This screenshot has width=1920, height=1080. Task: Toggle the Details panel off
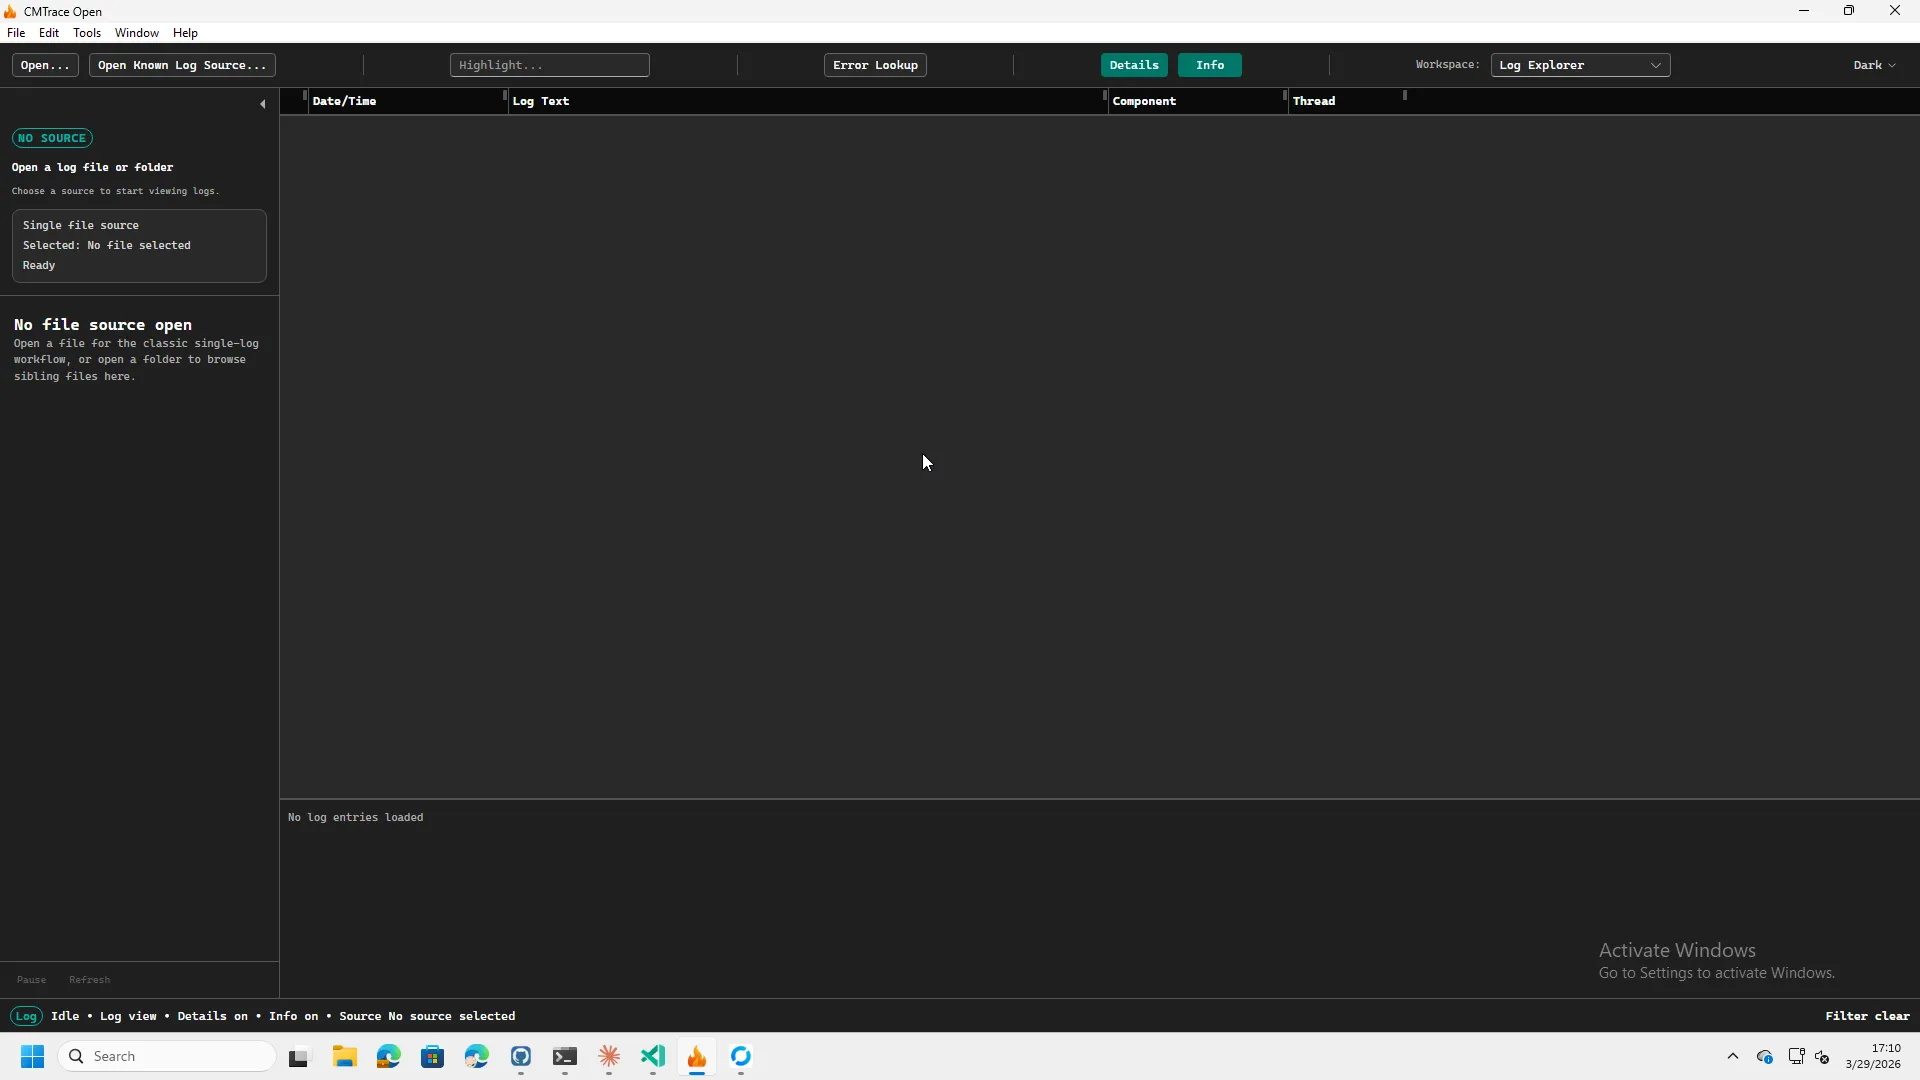point(1133,64)
